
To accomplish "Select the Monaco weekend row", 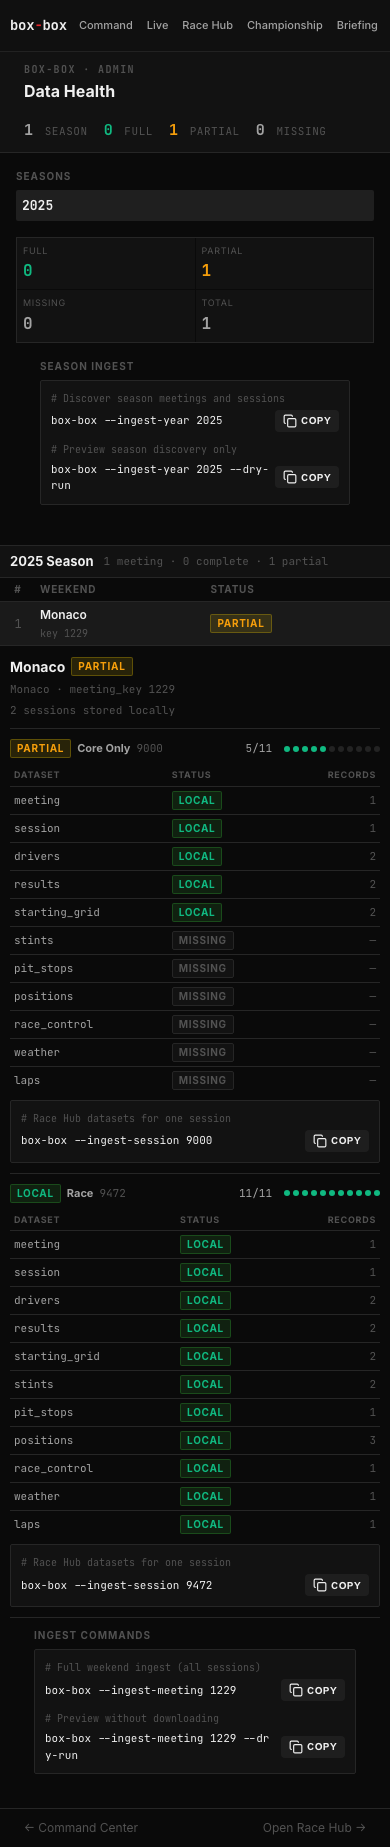I will tap(195, 623).
